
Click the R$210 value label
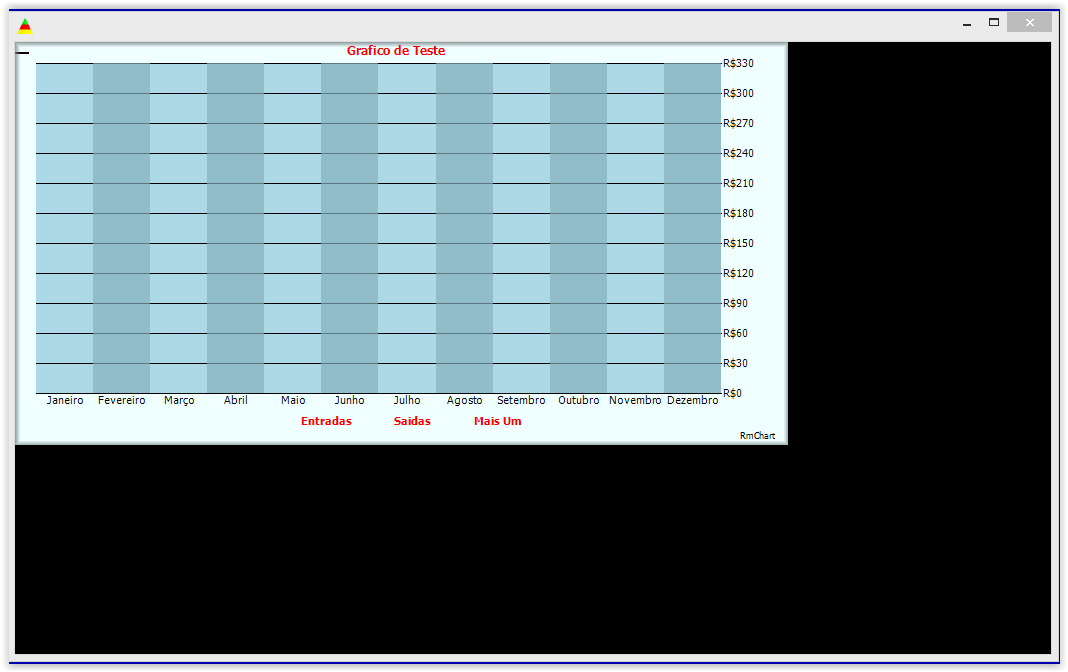pyautogui.click(x=738, y=183)
